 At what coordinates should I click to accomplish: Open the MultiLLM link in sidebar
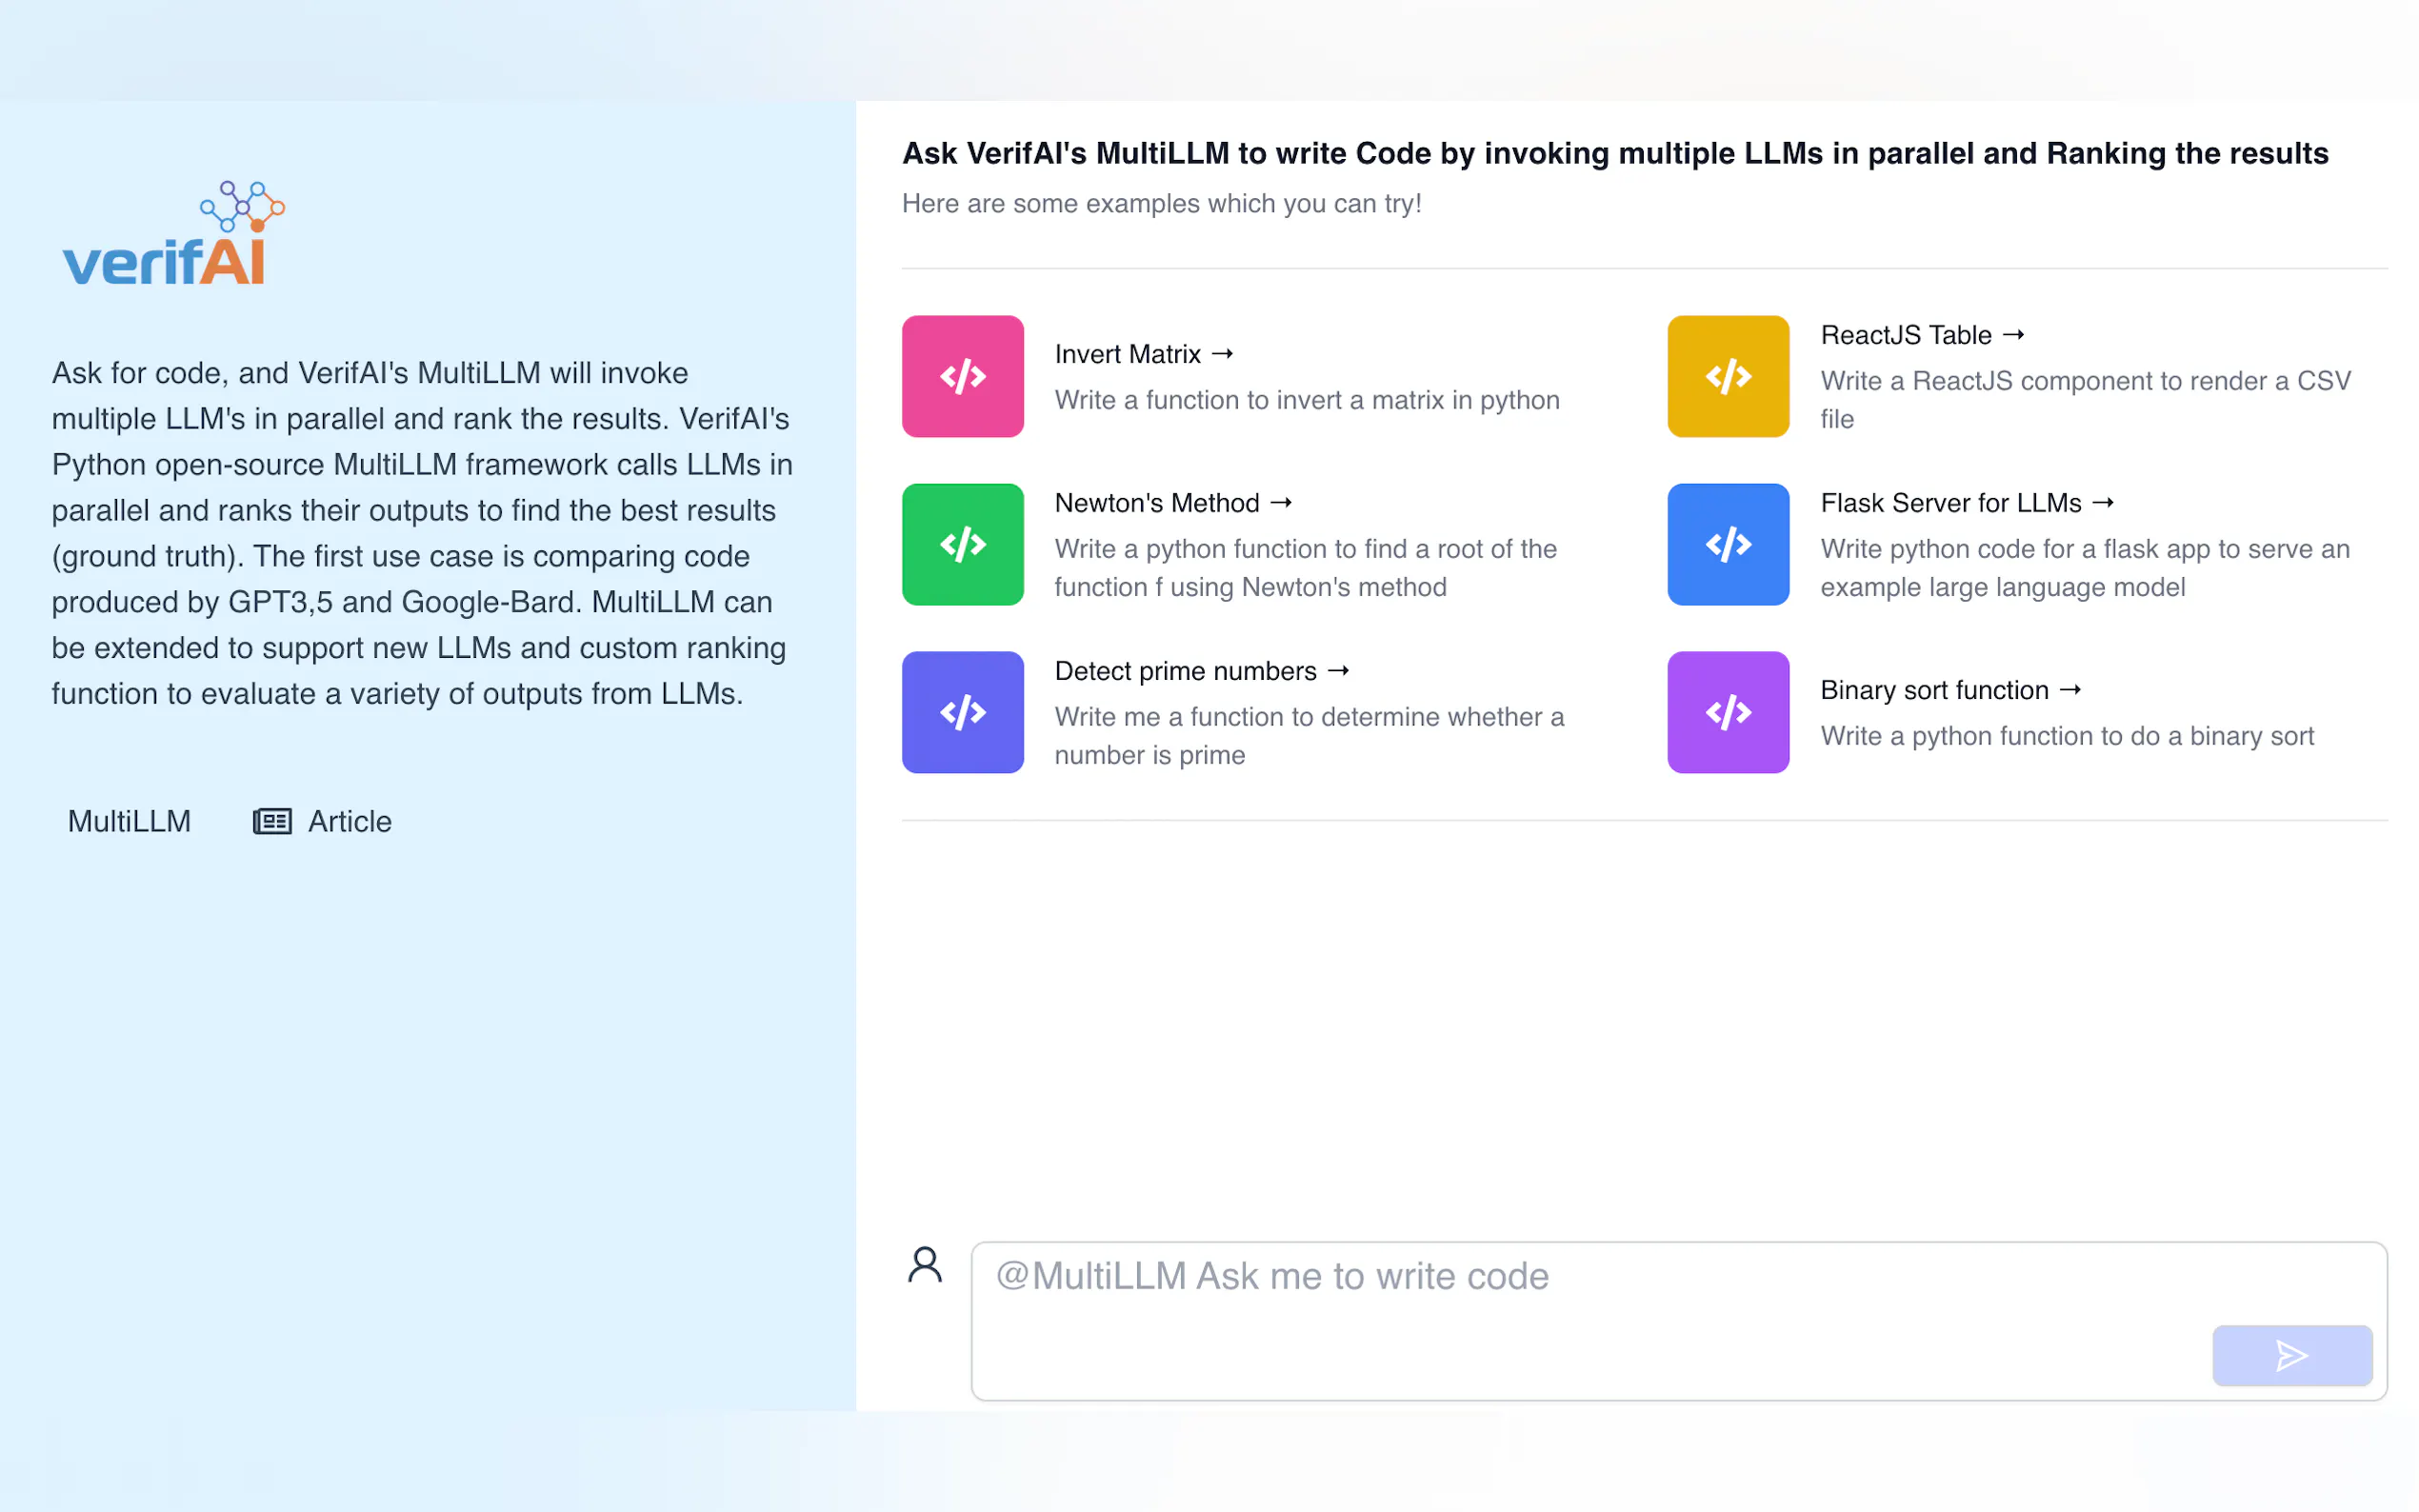click(129, 821)
